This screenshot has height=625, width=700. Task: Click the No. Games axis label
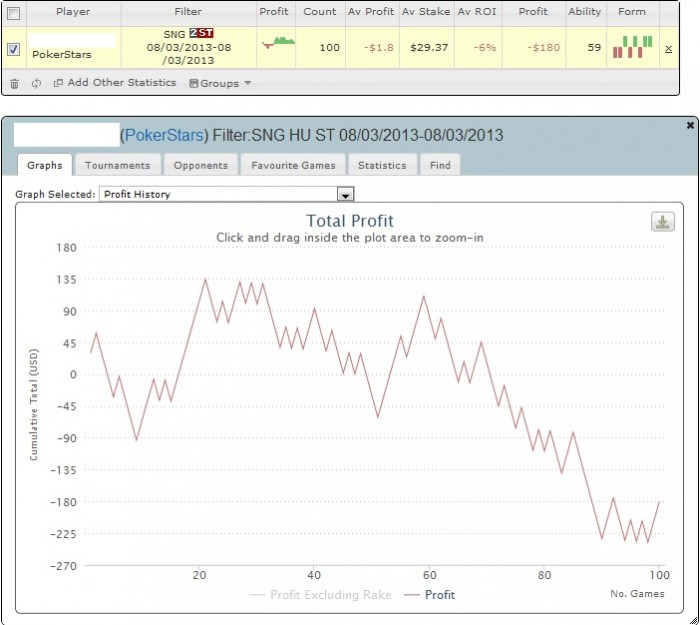(x=637, y=594)
